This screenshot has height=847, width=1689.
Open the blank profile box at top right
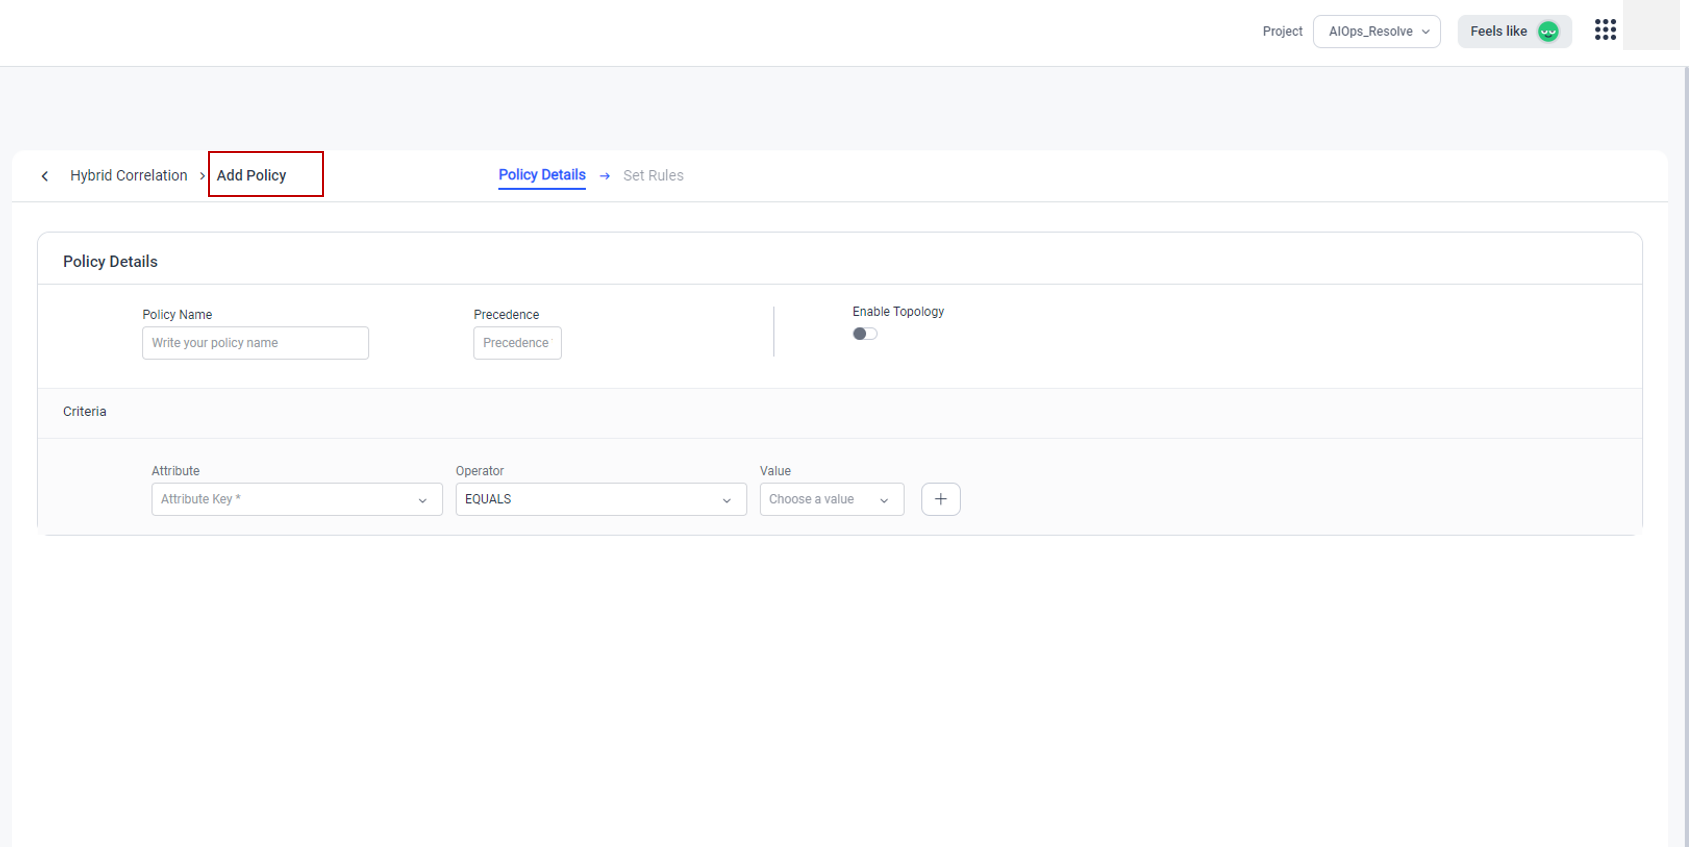[x=1651, y=26]
